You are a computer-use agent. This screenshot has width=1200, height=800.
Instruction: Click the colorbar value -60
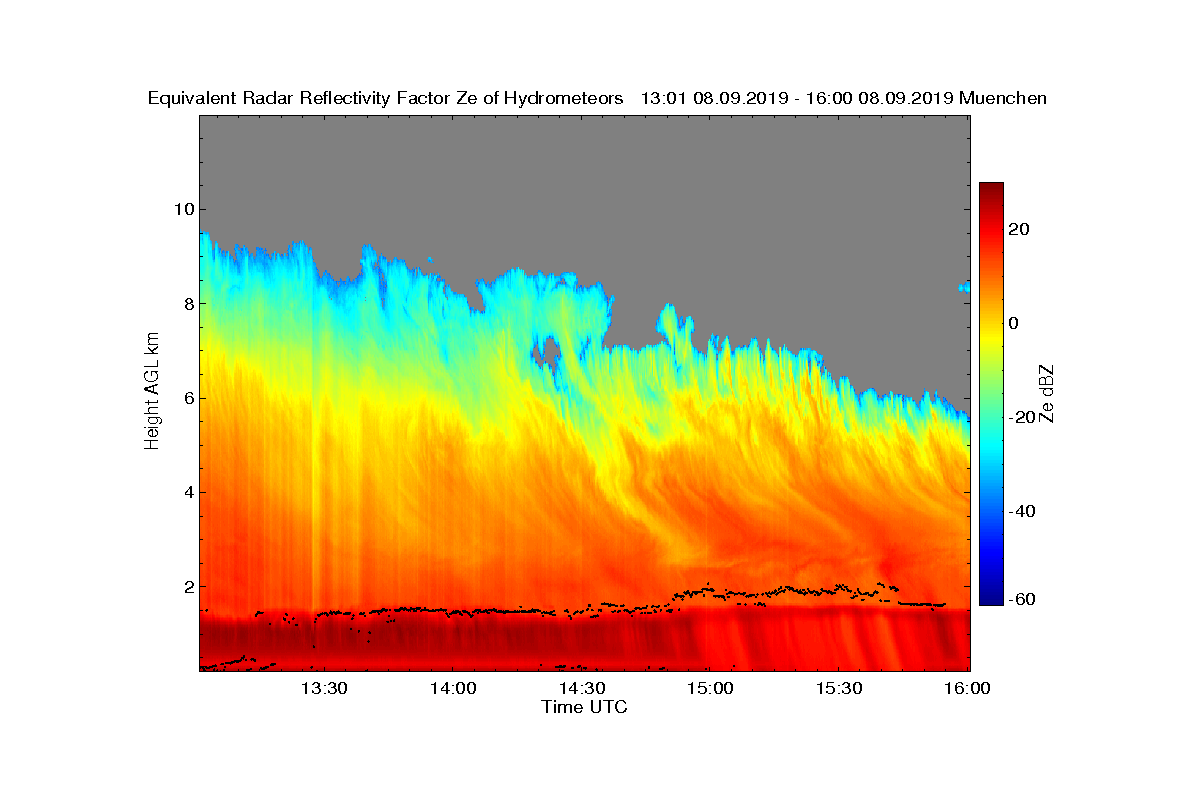coord(1023,599)
